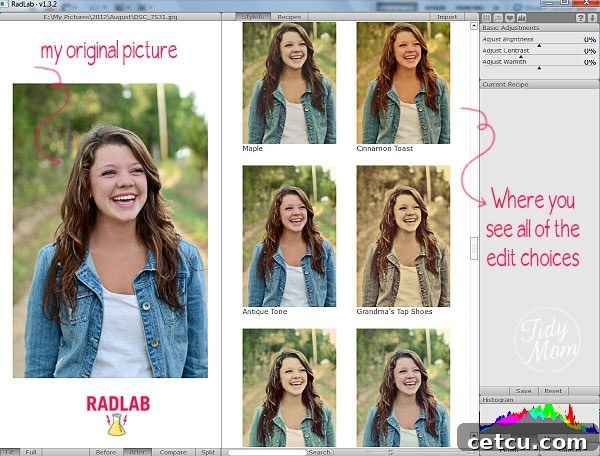Click the Antique Tone stylet name label
Screen dimensions: 600x456
click(x=264, y=311)
